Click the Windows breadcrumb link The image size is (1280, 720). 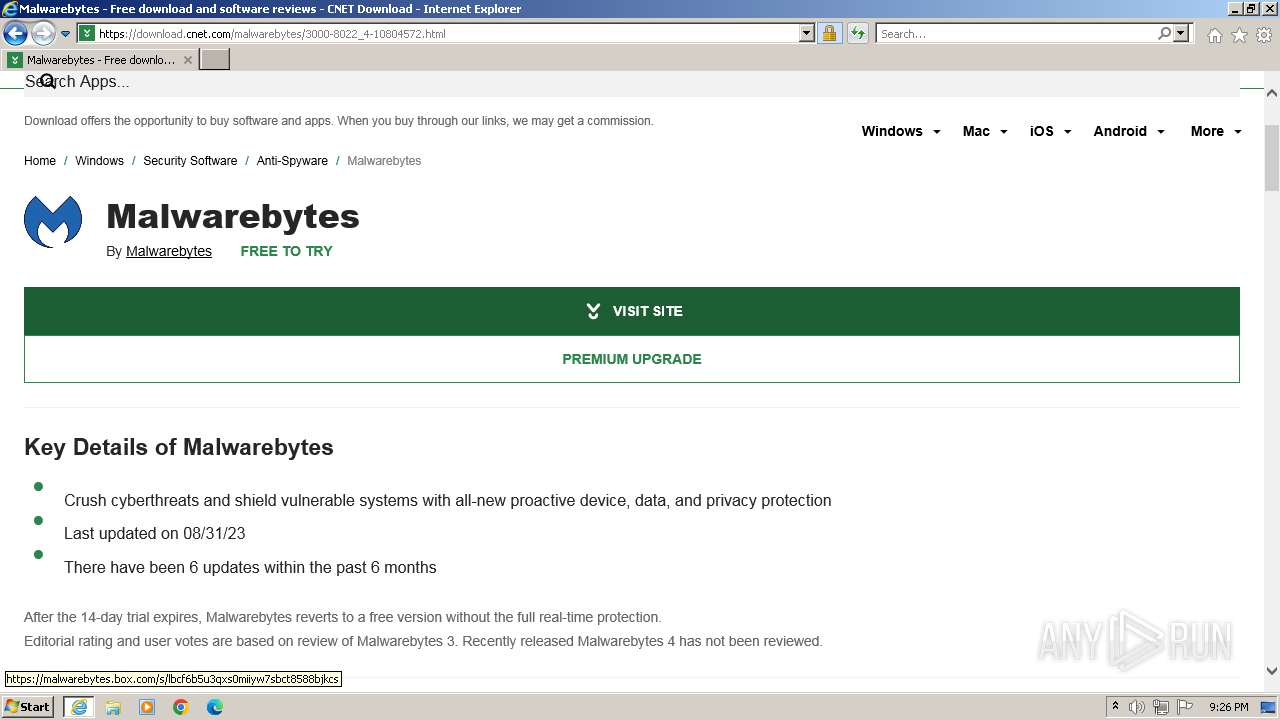coord(99,160)
